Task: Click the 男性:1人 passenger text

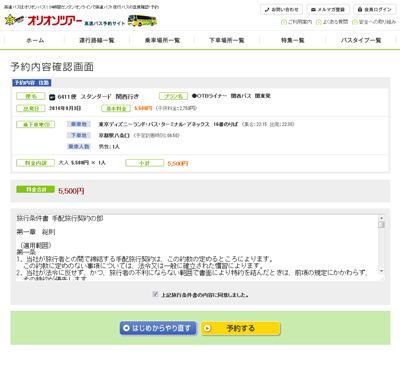Action: tap(109, 147)
